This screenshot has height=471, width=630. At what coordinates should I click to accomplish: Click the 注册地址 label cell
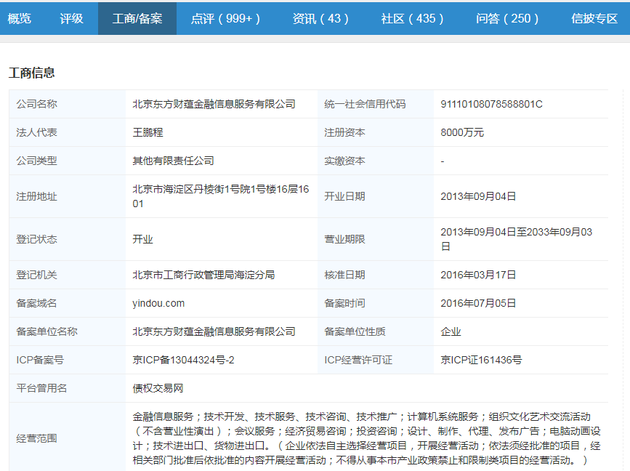pyautogui.click(x=68, y=196)
